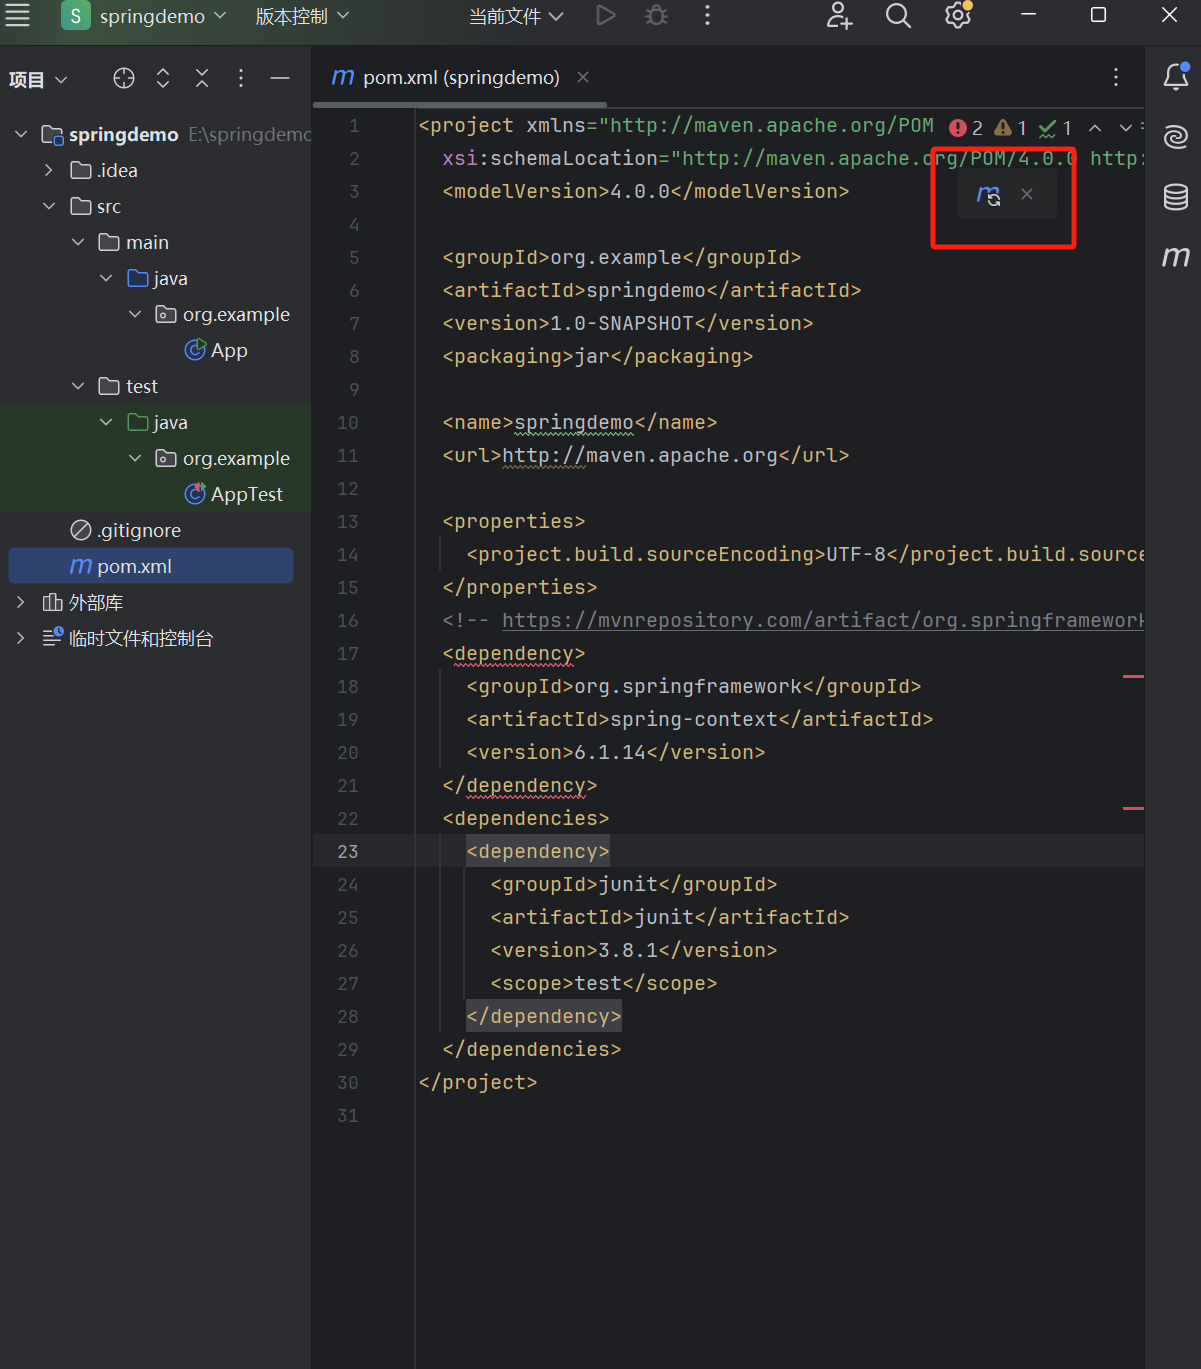
Task: Click the packaging jar line
Action: click(598, 356)
